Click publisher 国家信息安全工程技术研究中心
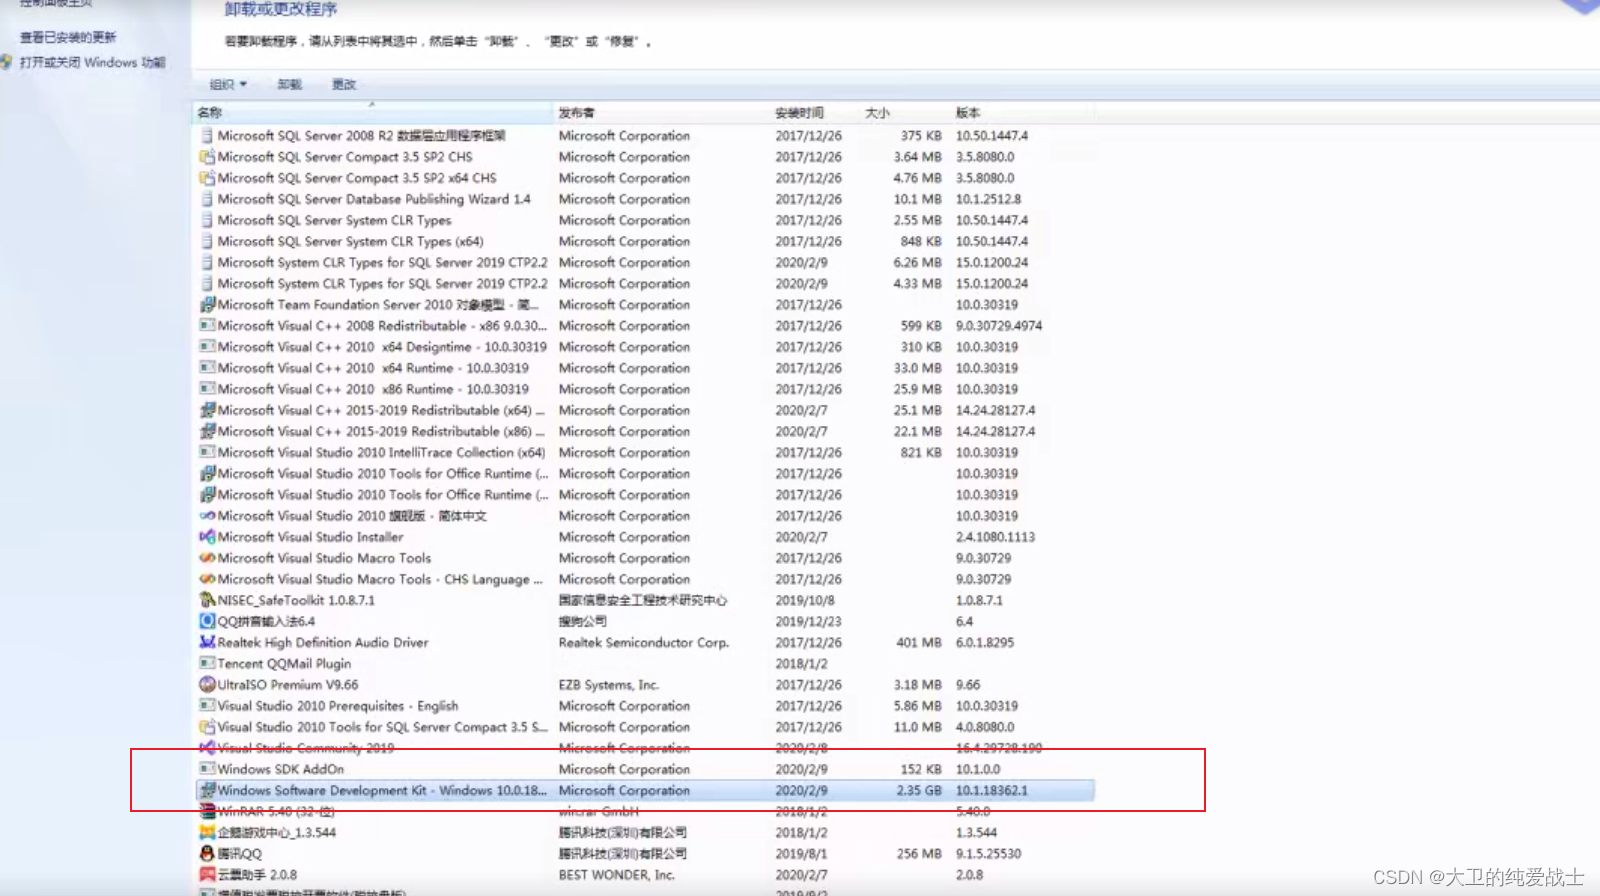 643,601
